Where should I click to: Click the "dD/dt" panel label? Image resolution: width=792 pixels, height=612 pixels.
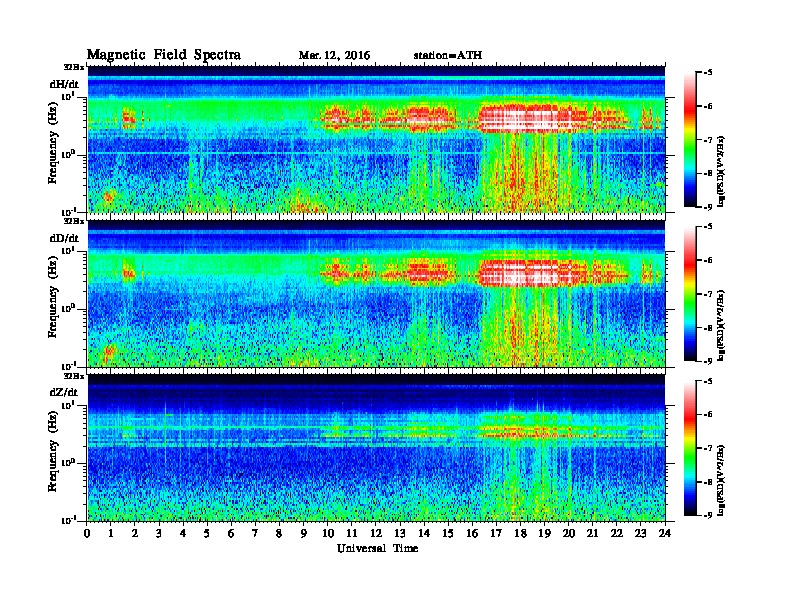[x=64, y=238]
